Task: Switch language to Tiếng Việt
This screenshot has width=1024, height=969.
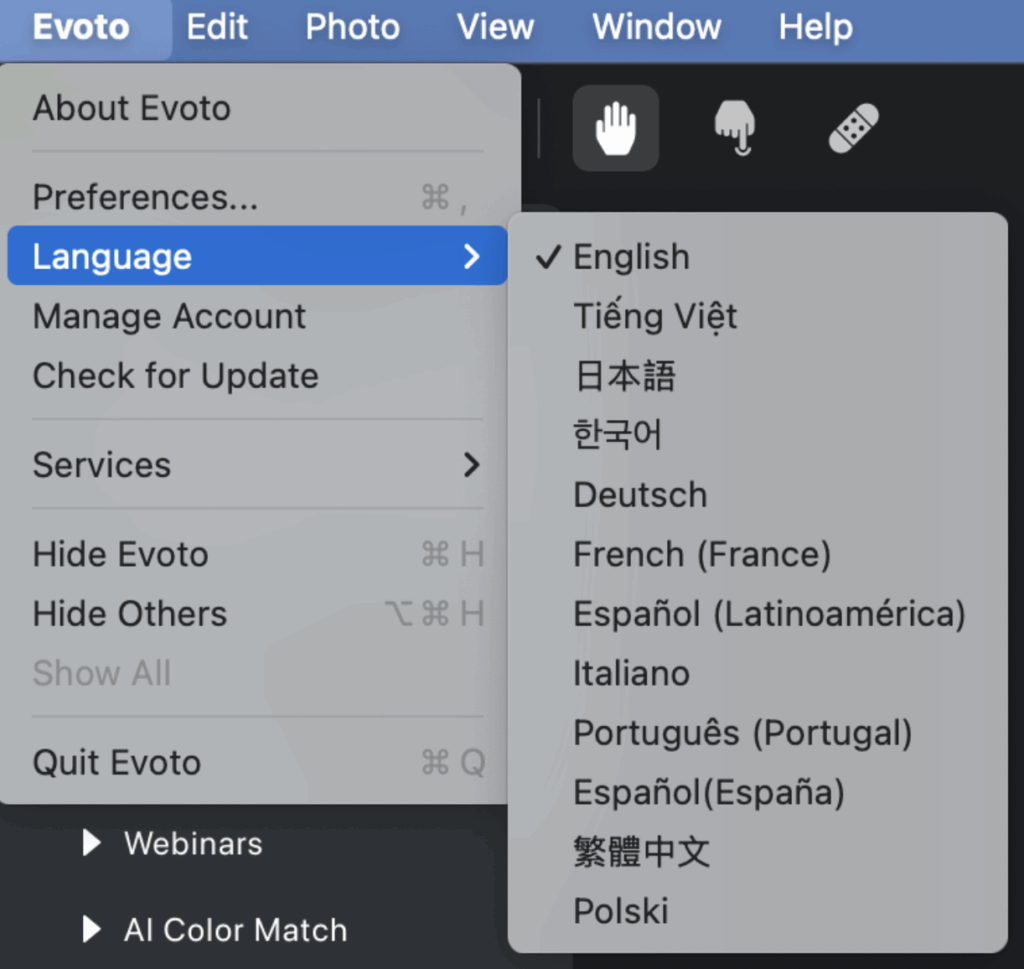Action: [x=655, y=316]
